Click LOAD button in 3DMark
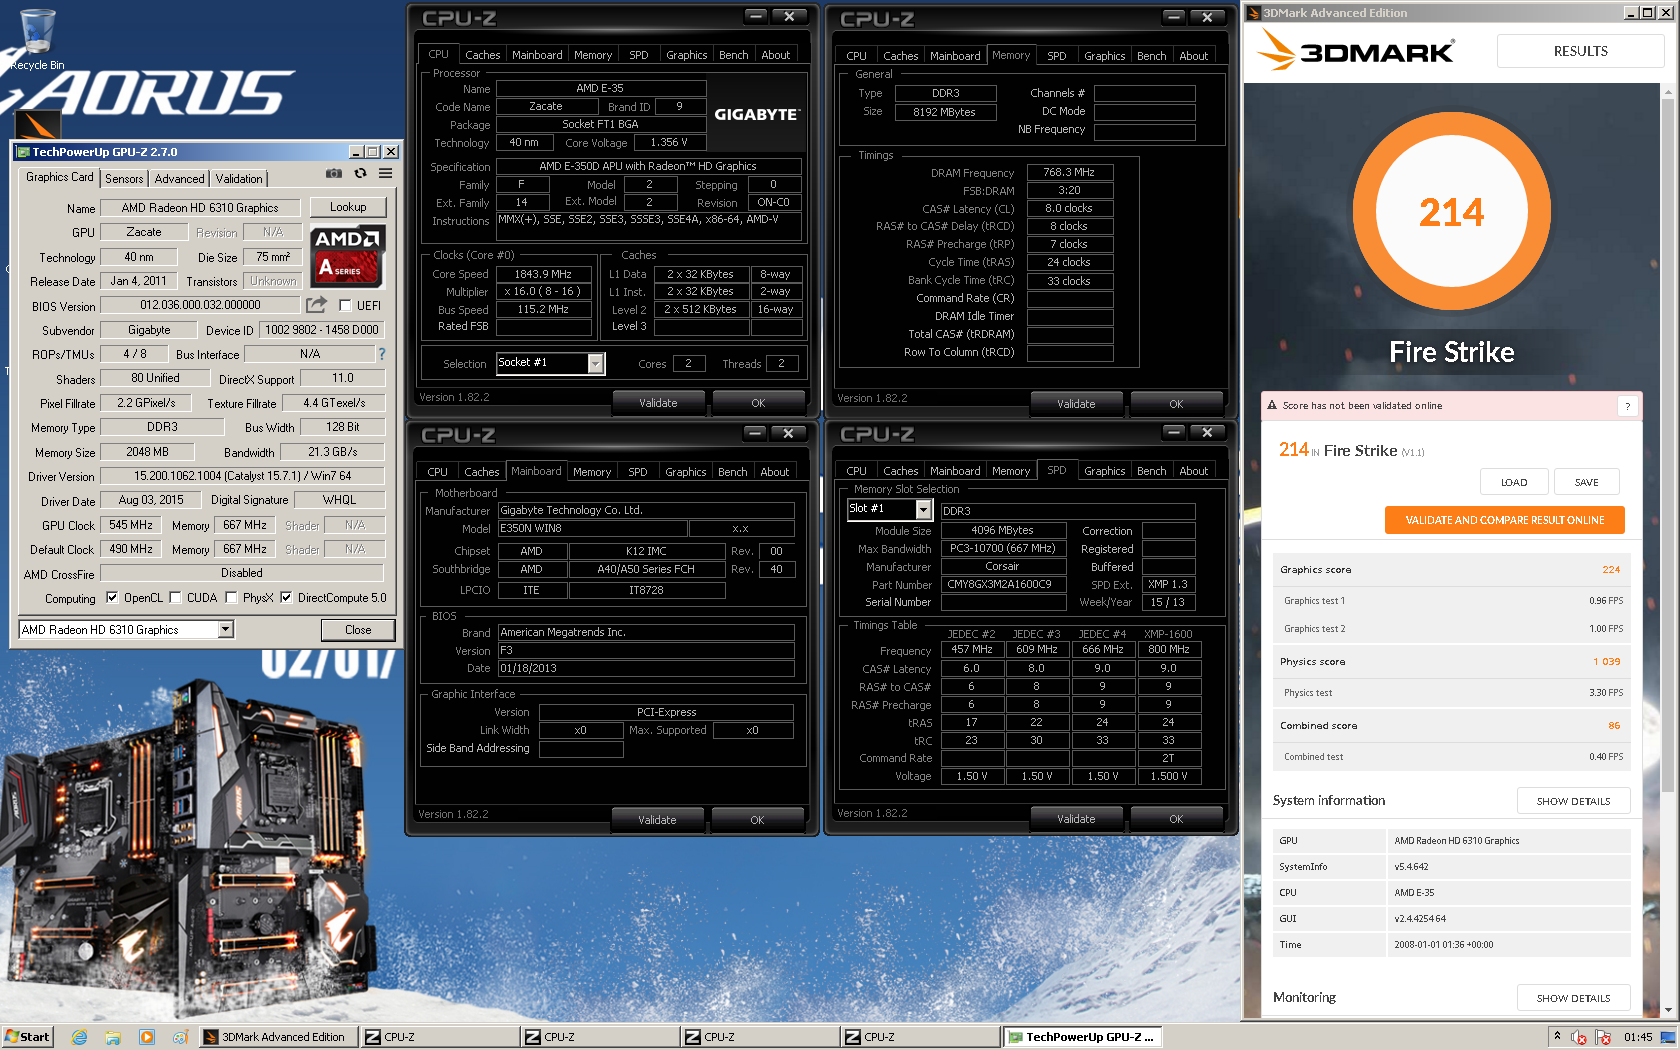 point(1514,482)
